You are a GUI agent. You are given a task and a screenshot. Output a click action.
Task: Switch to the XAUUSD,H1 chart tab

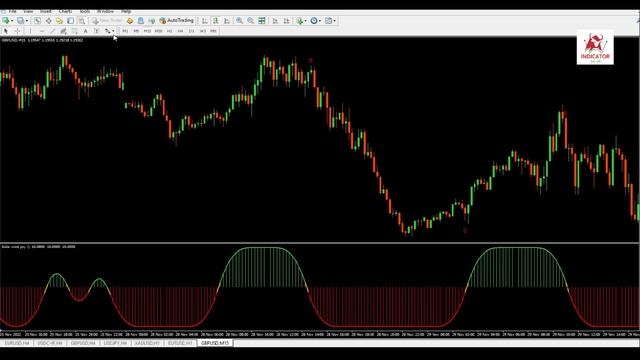point(147,343)
